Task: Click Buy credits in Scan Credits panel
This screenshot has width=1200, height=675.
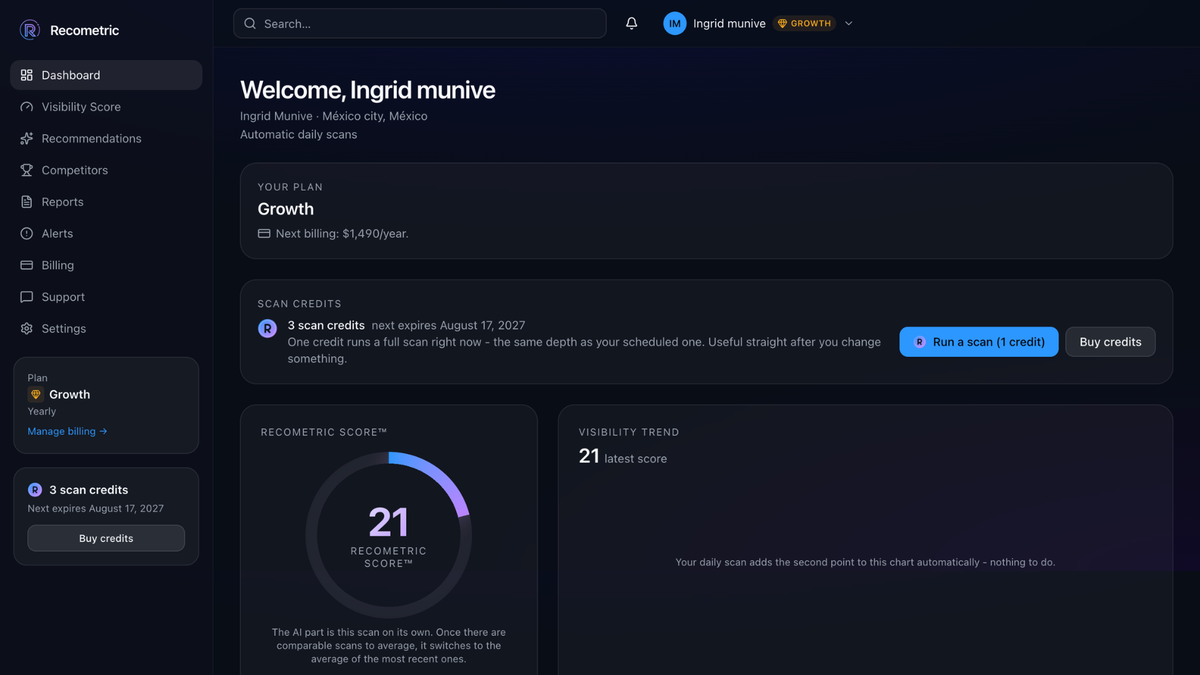Action: pos(1110,342)
